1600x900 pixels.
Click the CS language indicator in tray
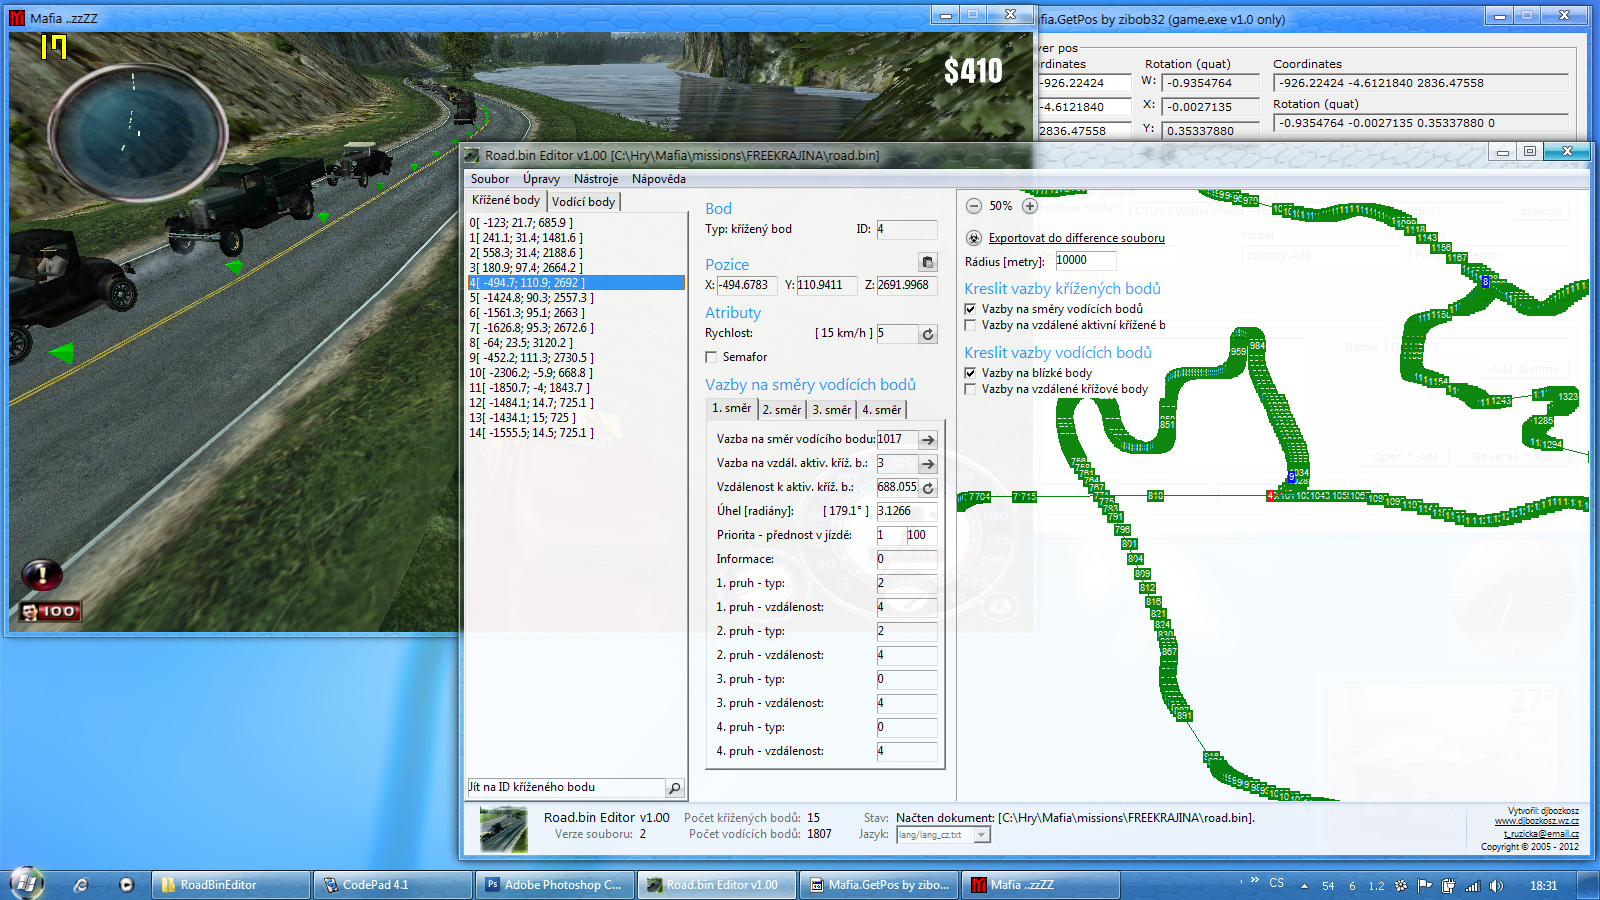pos(1277,883)
